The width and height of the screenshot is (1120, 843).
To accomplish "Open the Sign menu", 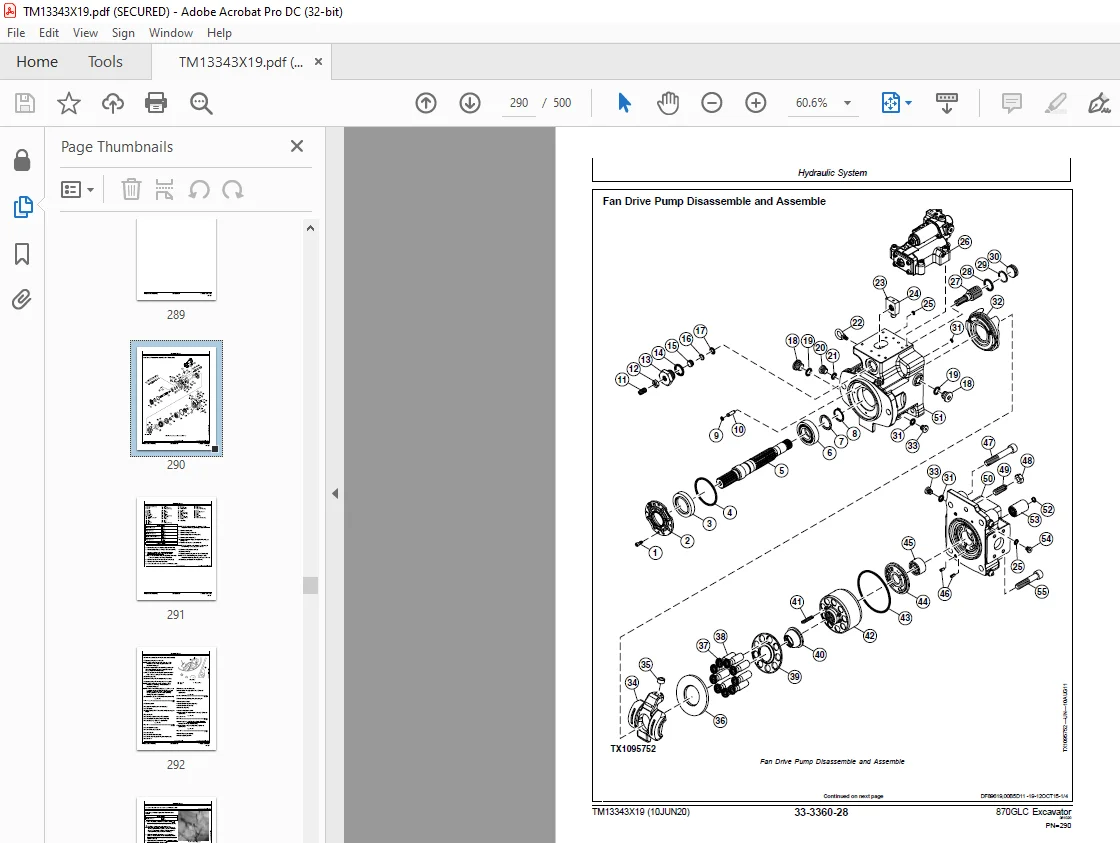I will 123,33.
